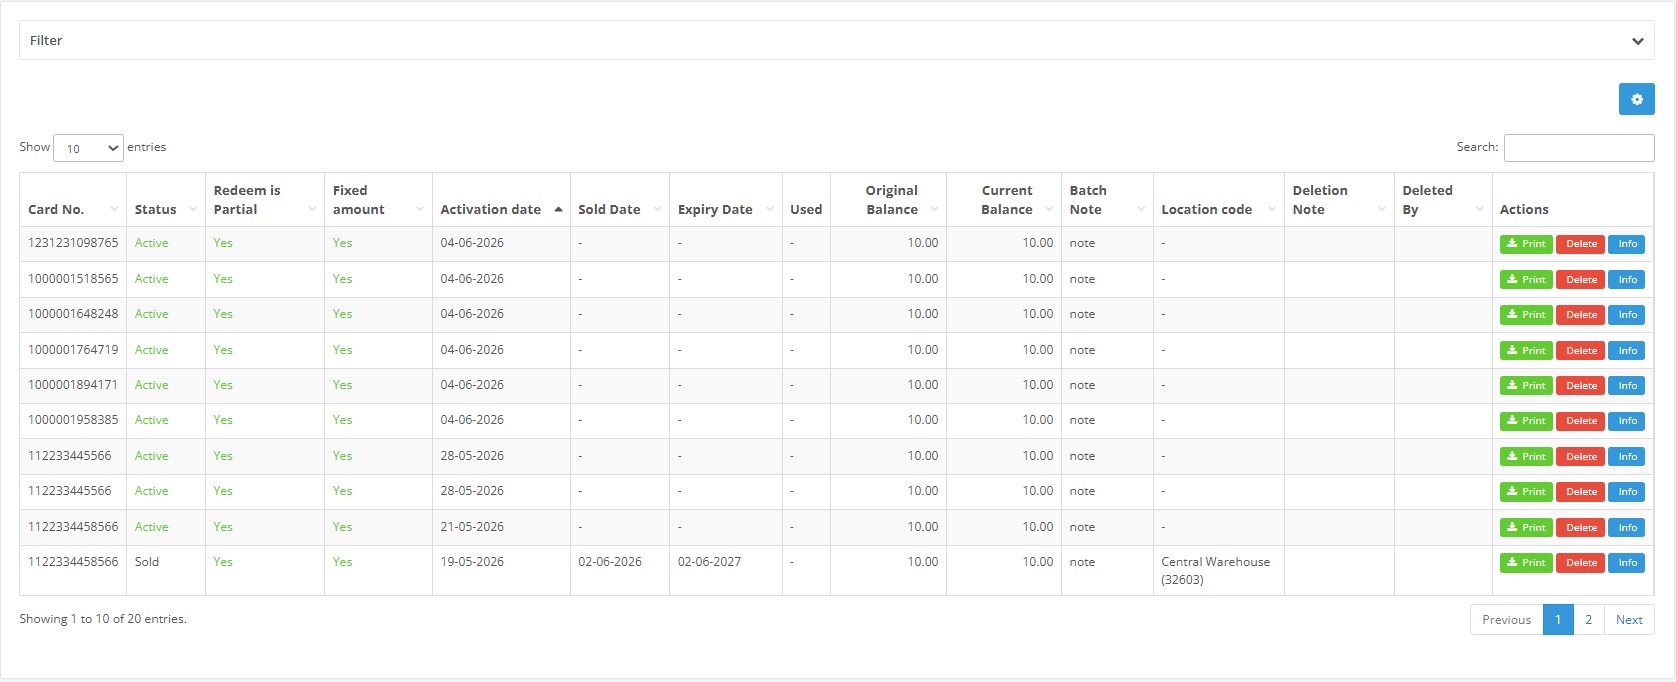Select card number 1231231098765 cell
This screenshot has height=682, width=1676.
(73, 243)
